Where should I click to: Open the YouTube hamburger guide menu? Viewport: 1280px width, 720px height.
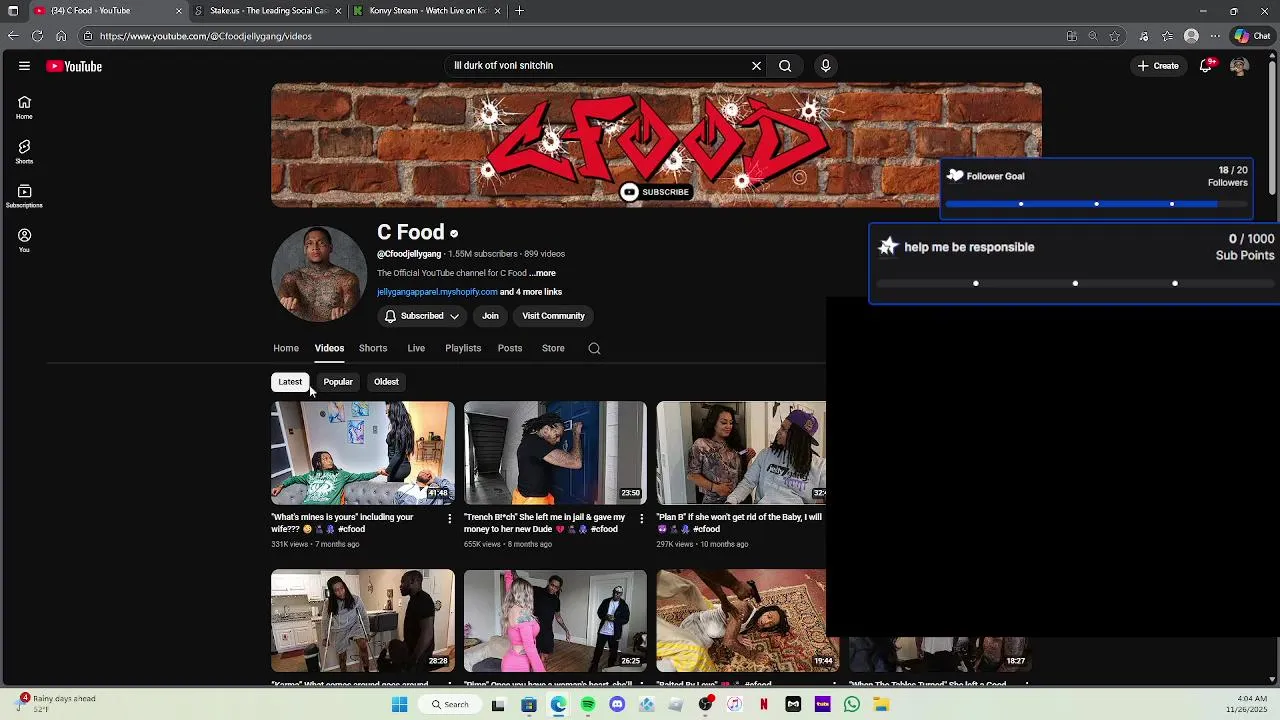point(24,66)
